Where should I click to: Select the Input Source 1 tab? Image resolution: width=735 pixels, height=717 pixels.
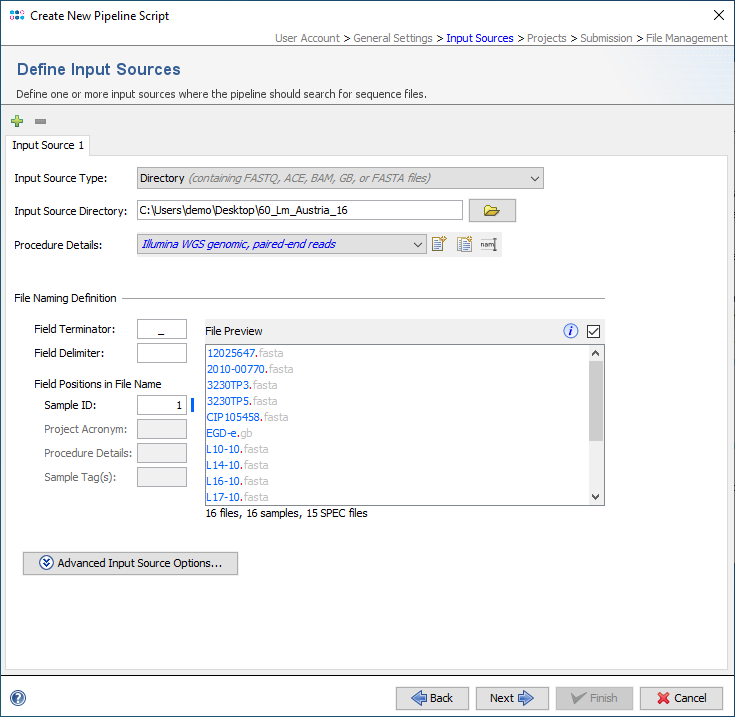coord(48,145)
